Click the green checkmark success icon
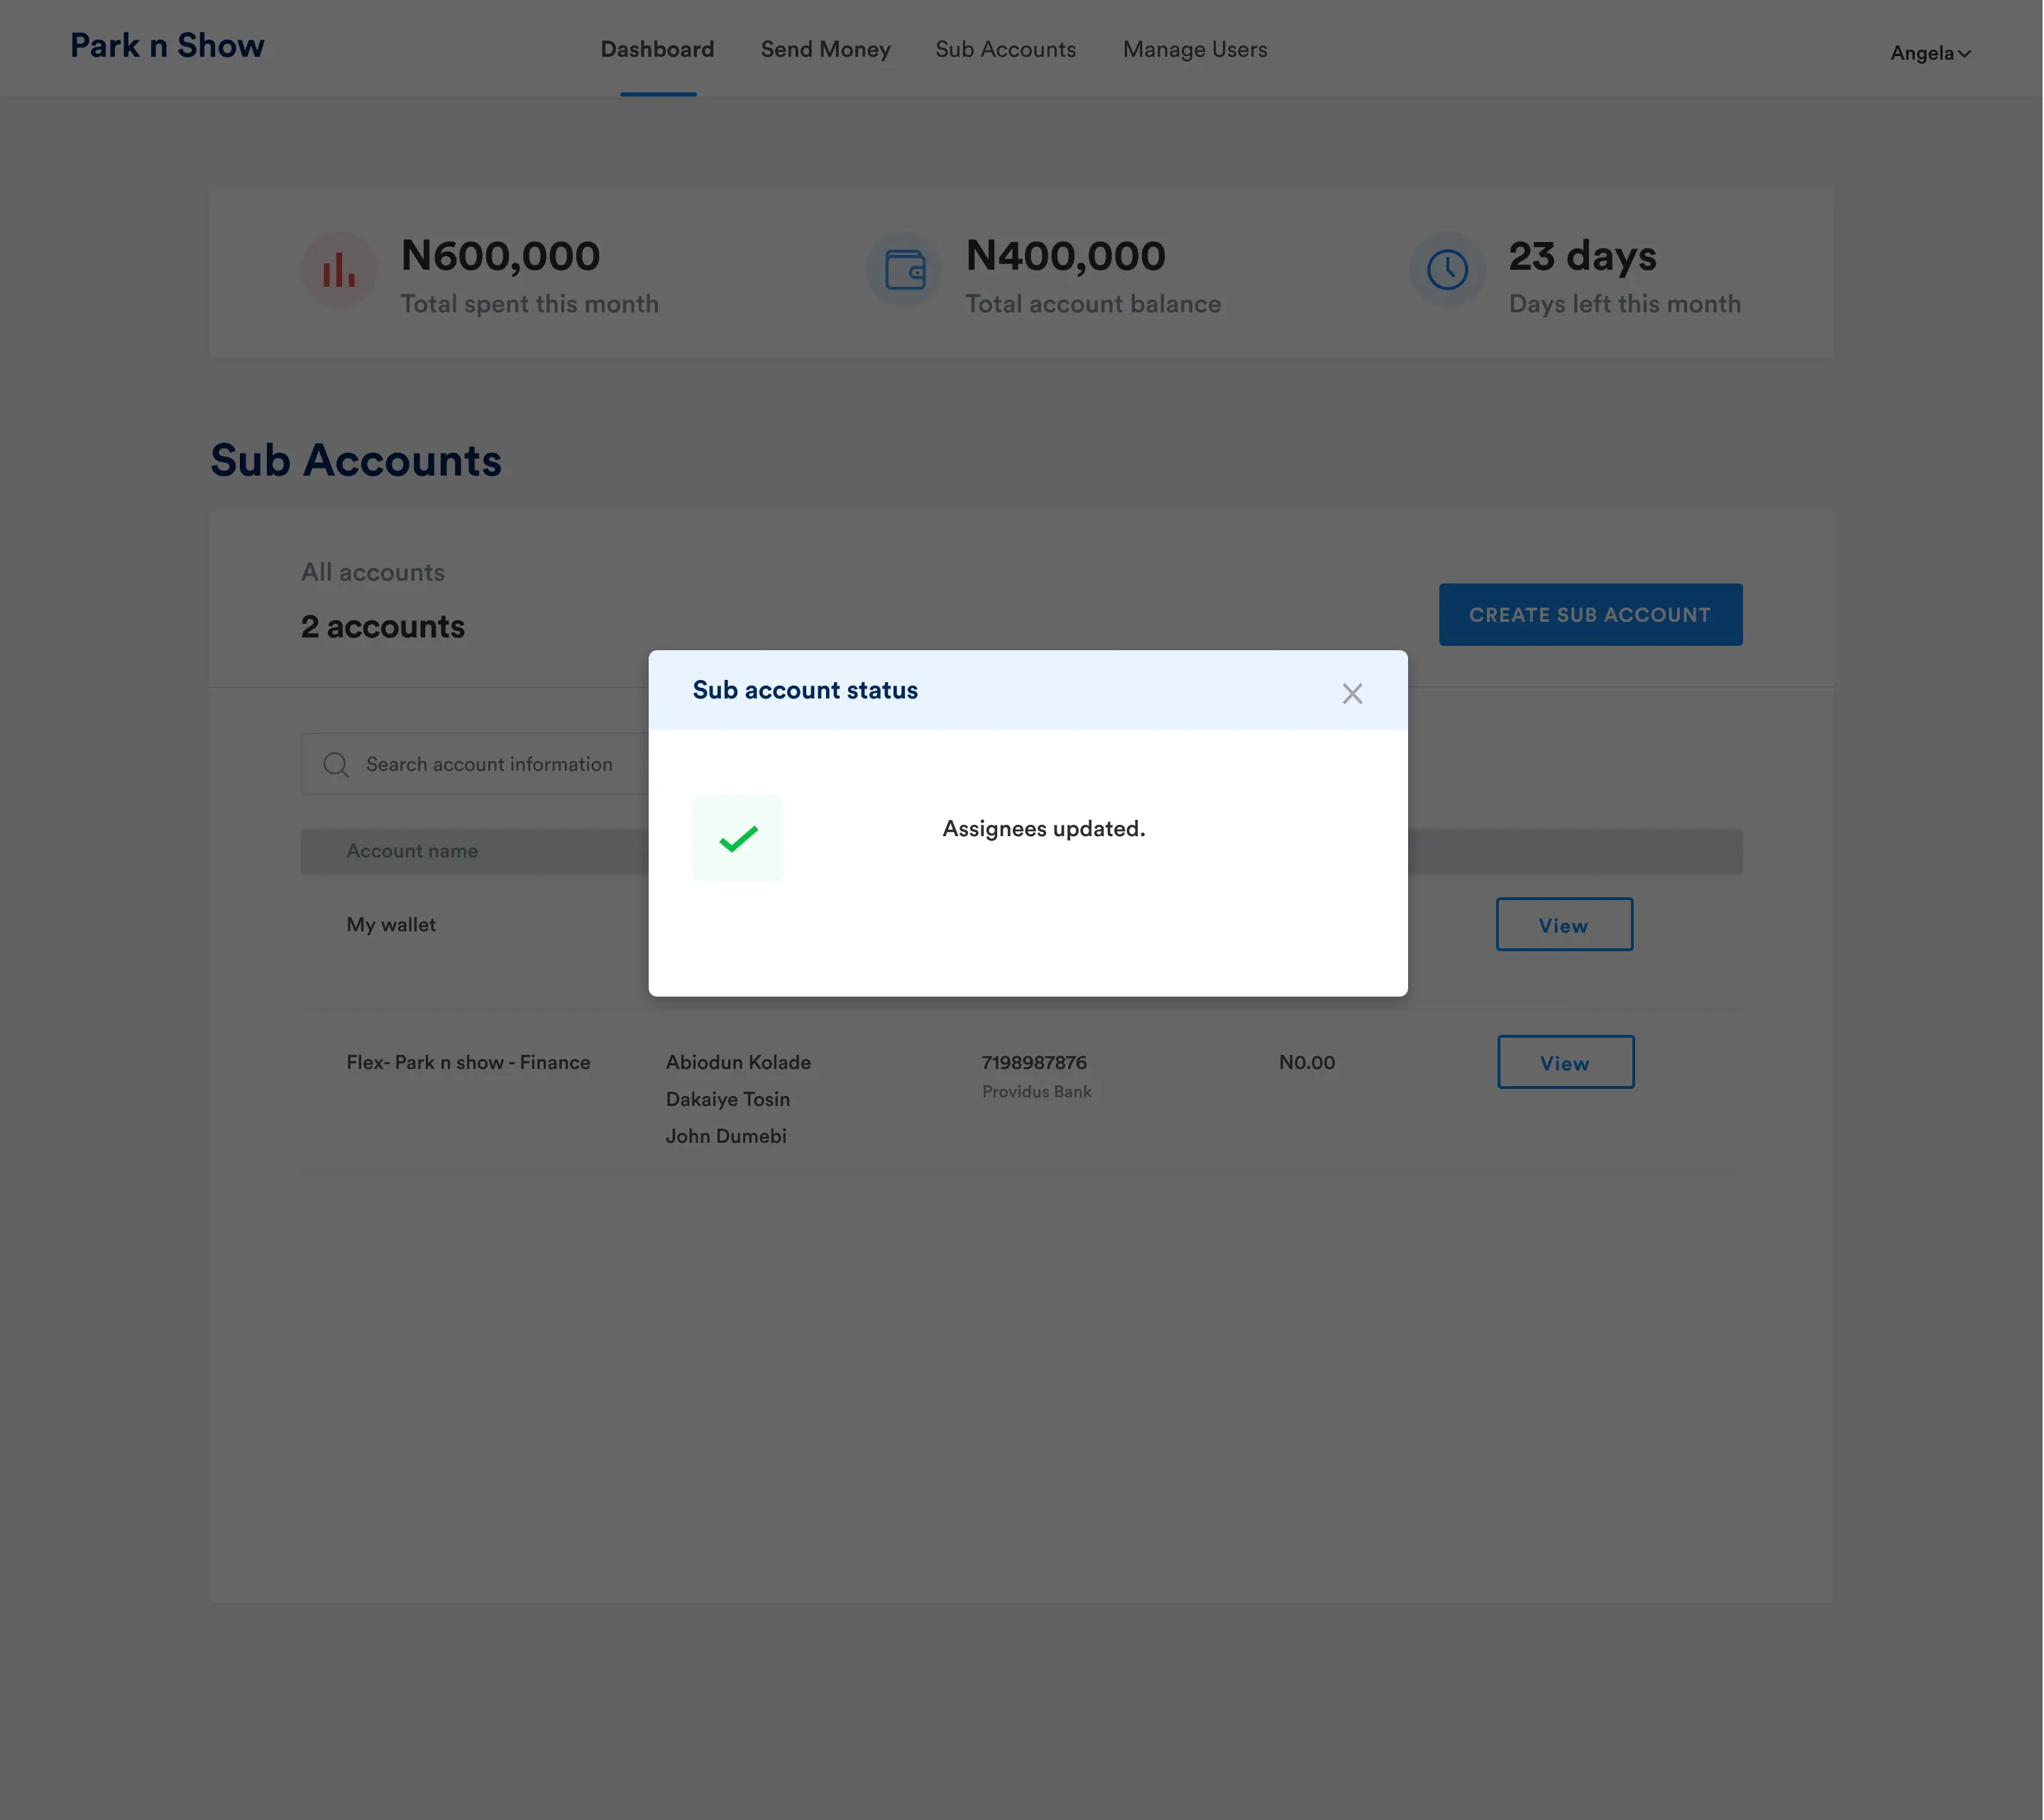The image size is (2044, 1820). click(738, 838)
